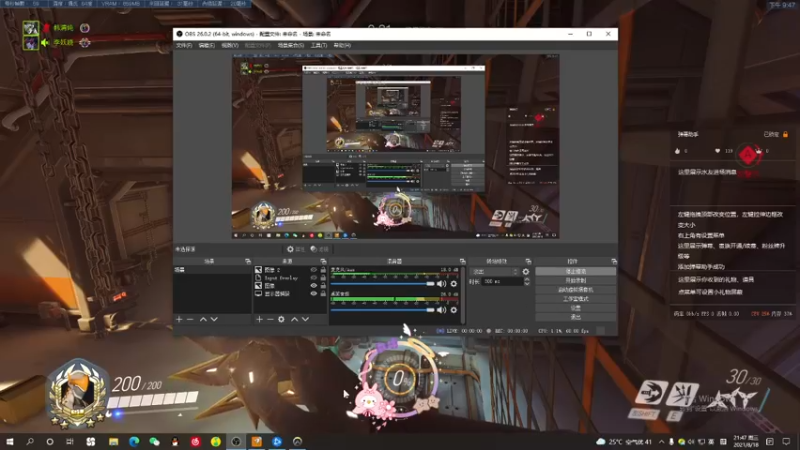Add a new scene with the plus icon
Viewport: 800px width, 450px height.
179,319
